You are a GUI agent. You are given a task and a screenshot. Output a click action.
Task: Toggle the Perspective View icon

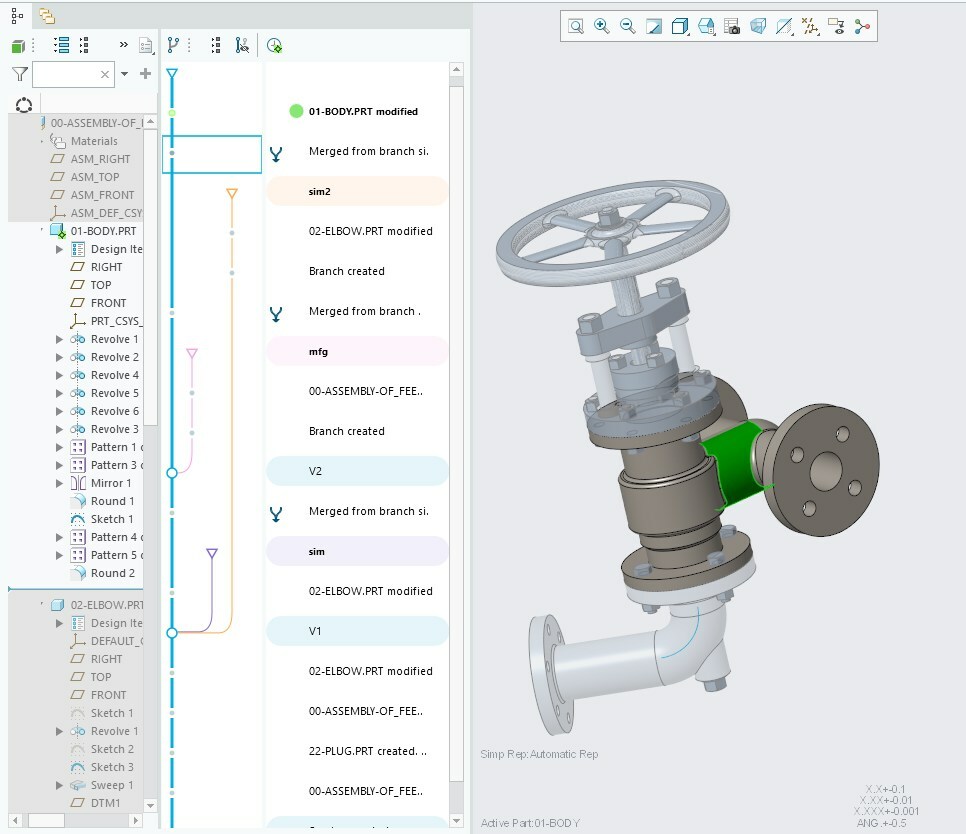tap(758, 27)
